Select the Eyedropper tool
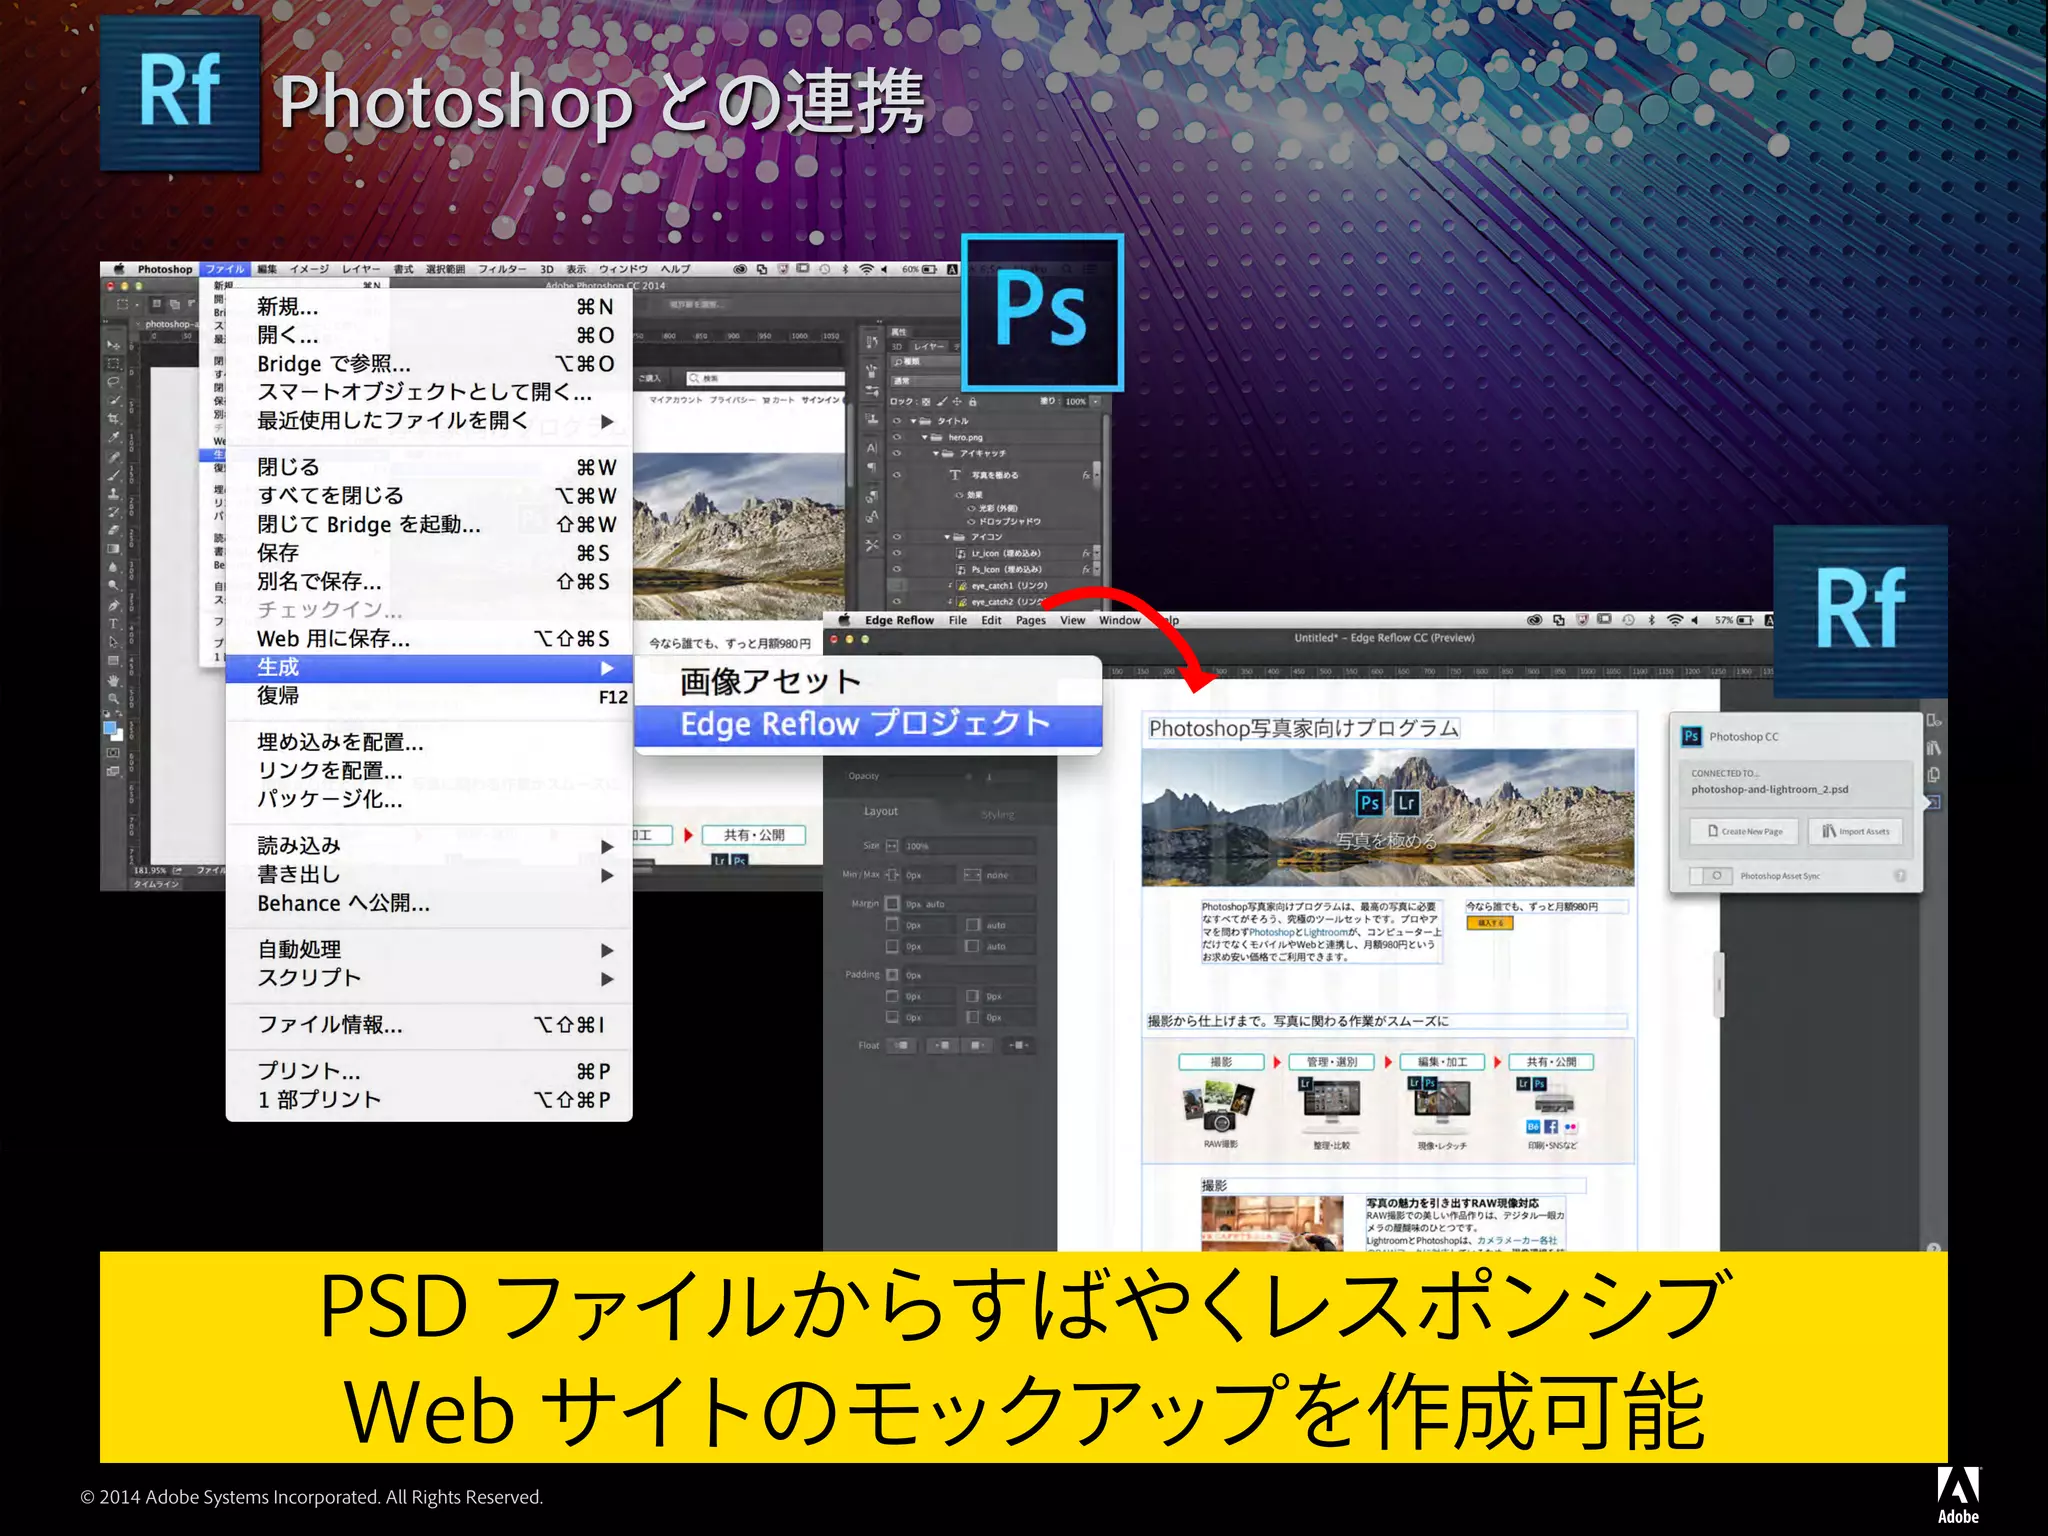Screen dimensions: 2048x1536 coord(113,437)
